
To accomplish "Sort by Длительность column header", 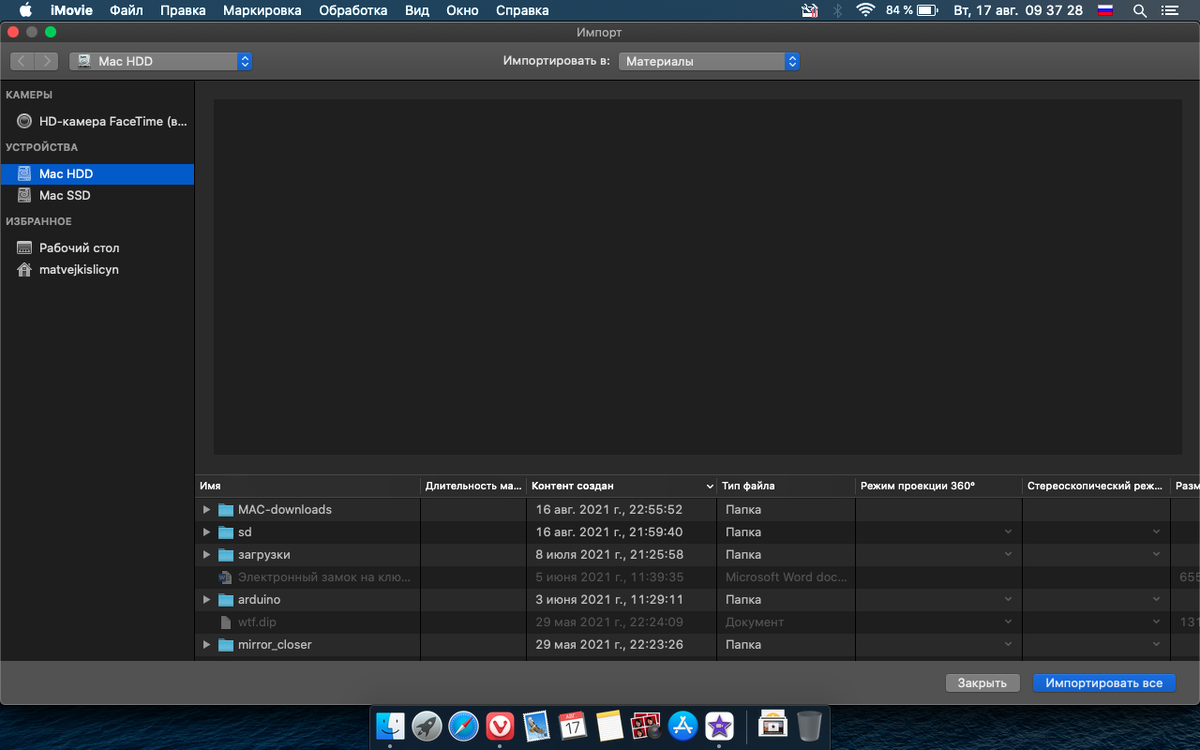I will click(x=474, y=486).
